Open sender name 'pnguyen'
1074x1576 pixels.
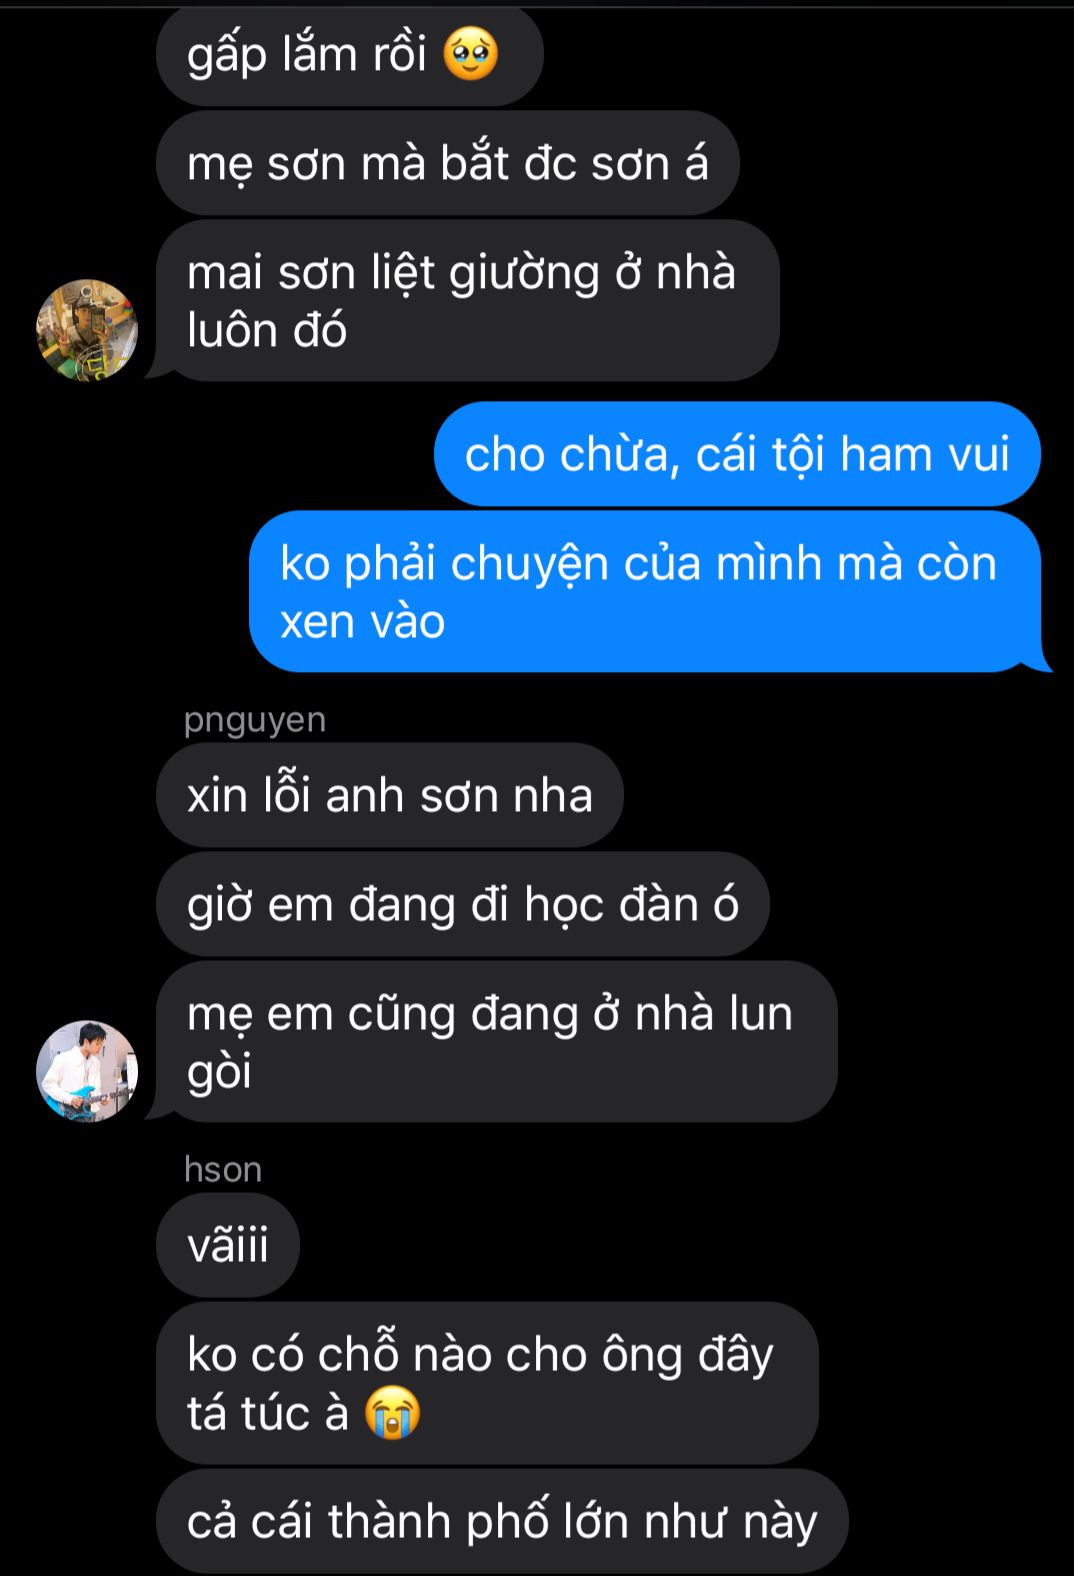point(255,720)
